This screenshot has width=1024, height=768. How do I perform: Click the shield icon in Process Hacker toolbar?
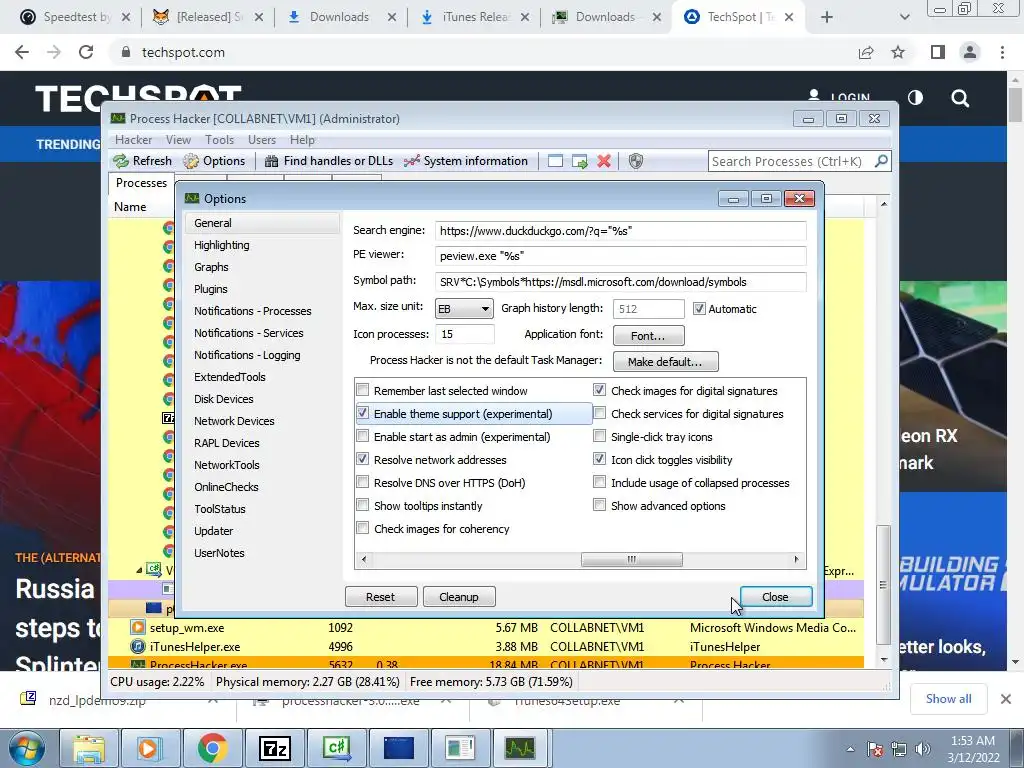[635, 161]
